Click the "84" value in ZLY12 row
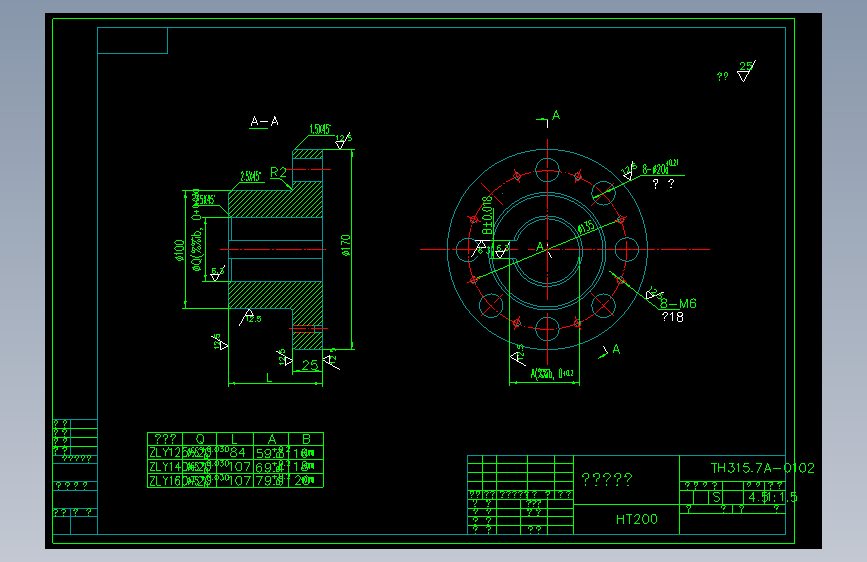867x562 pixels. [237, 452]
